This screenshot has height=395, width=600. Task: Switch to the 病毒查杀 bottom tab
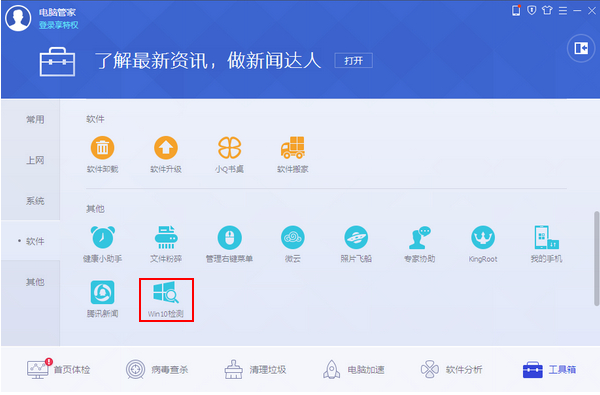click(157, 370)
